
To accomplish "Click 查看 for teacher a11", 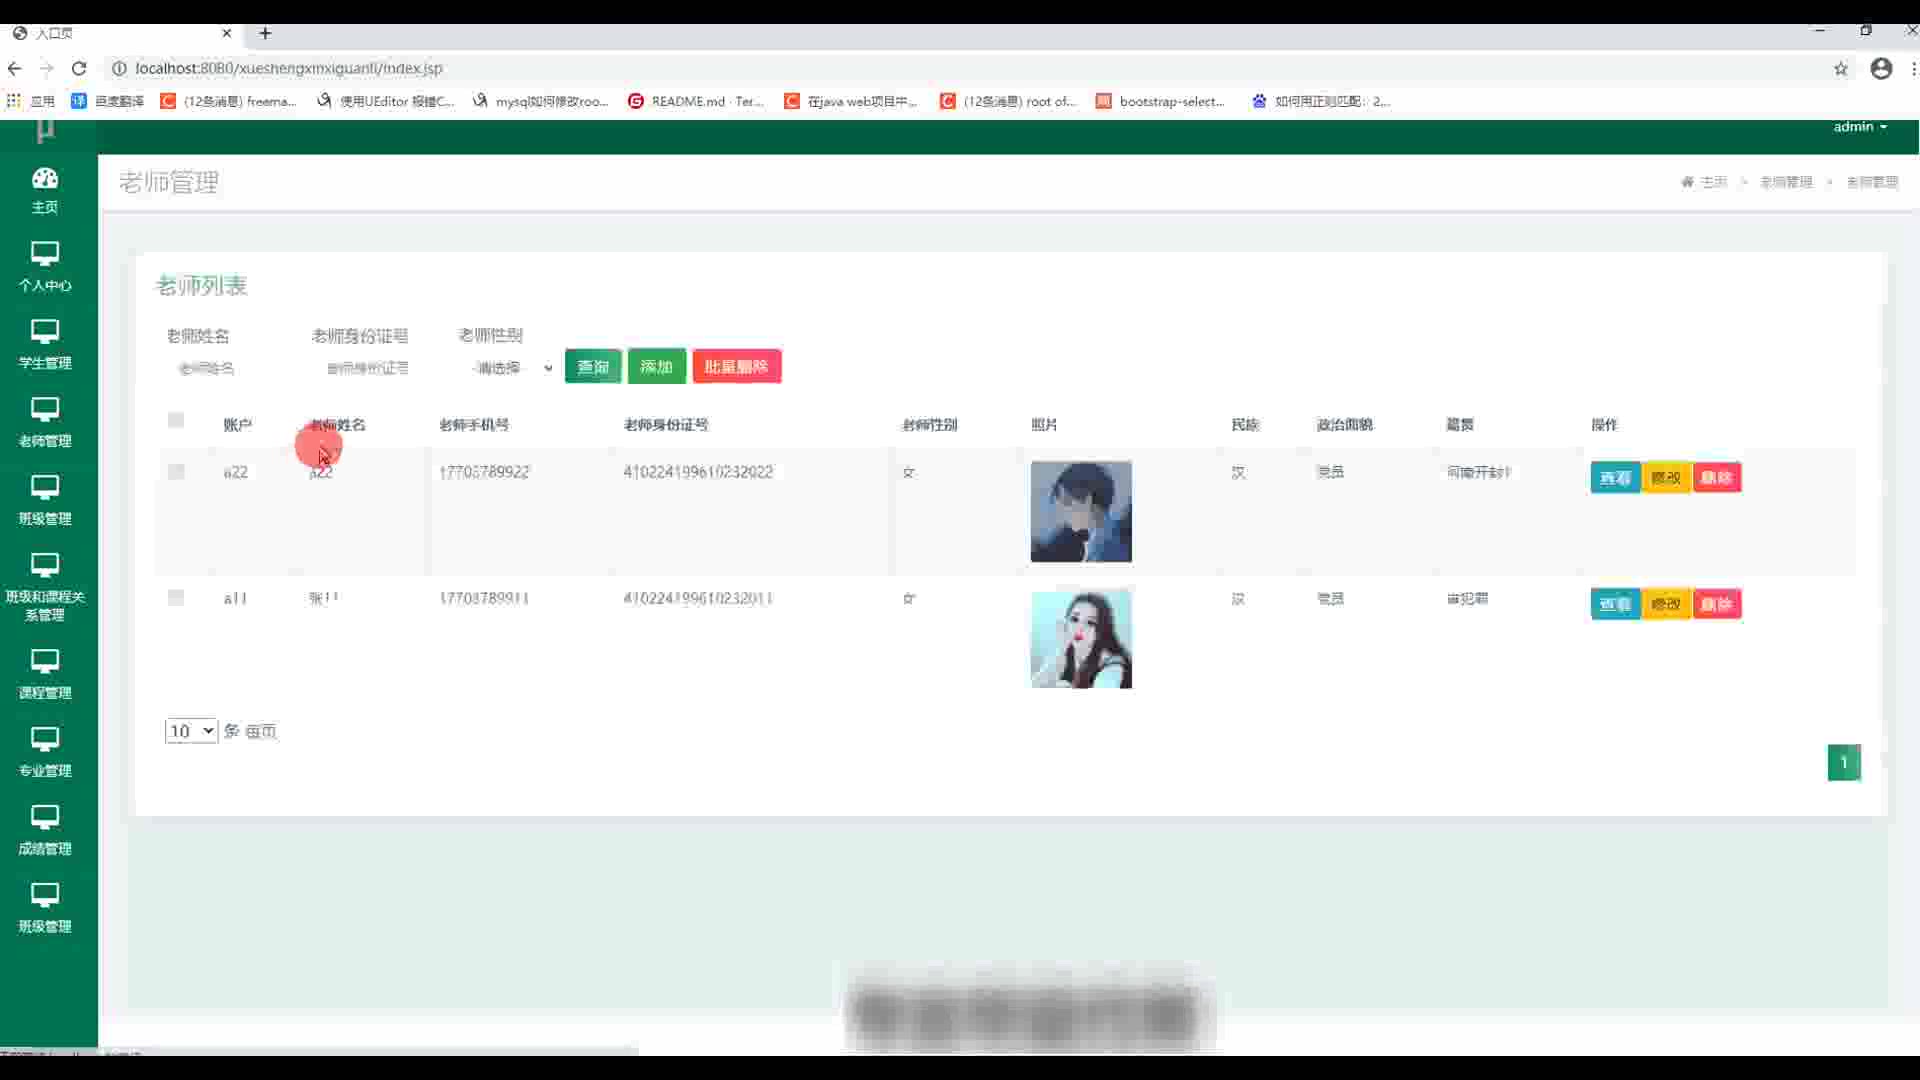I will [x=1615, y=604].
